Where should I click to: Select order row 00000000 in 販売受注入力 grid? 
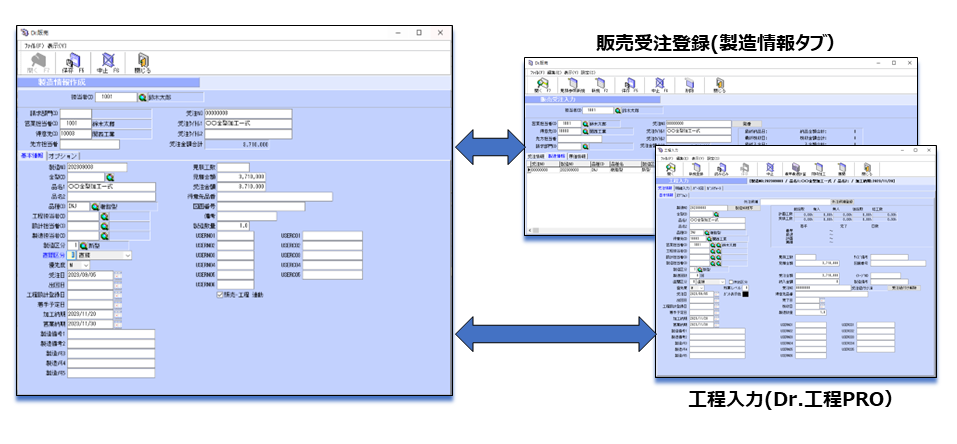point(591,170)
